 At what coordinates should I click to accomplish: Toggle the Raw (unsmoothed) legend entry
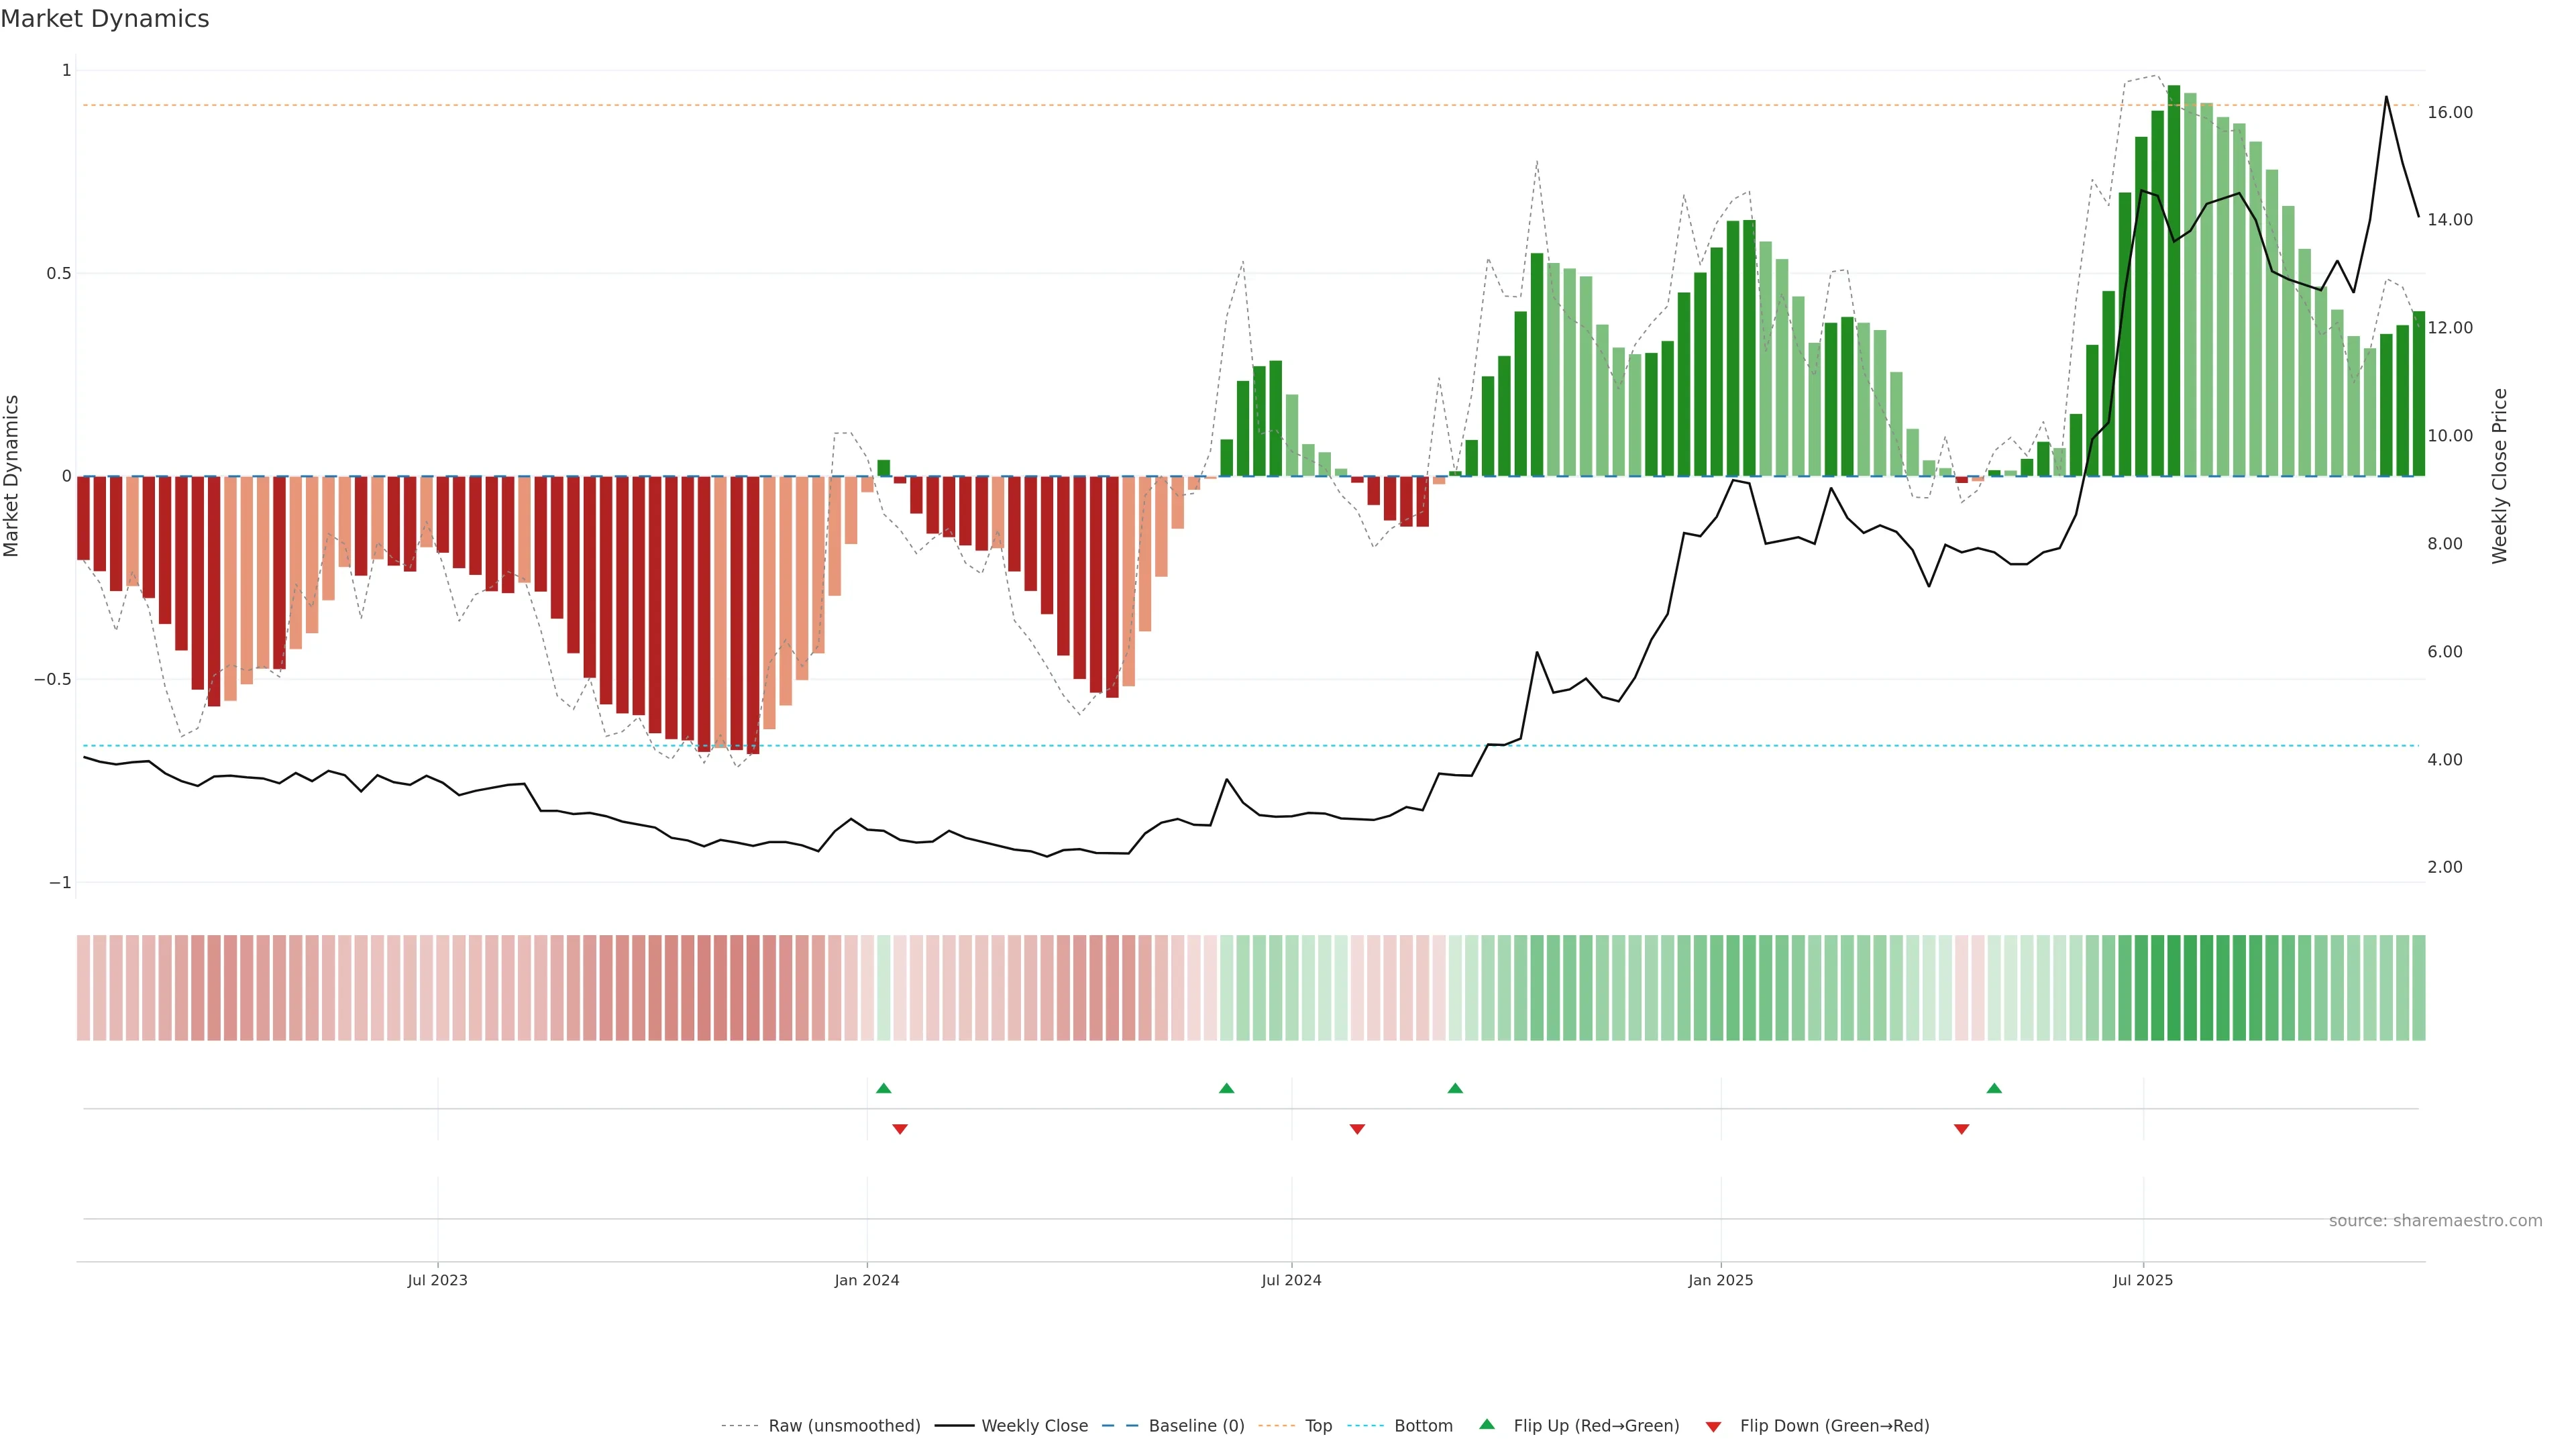(843, 1426)
